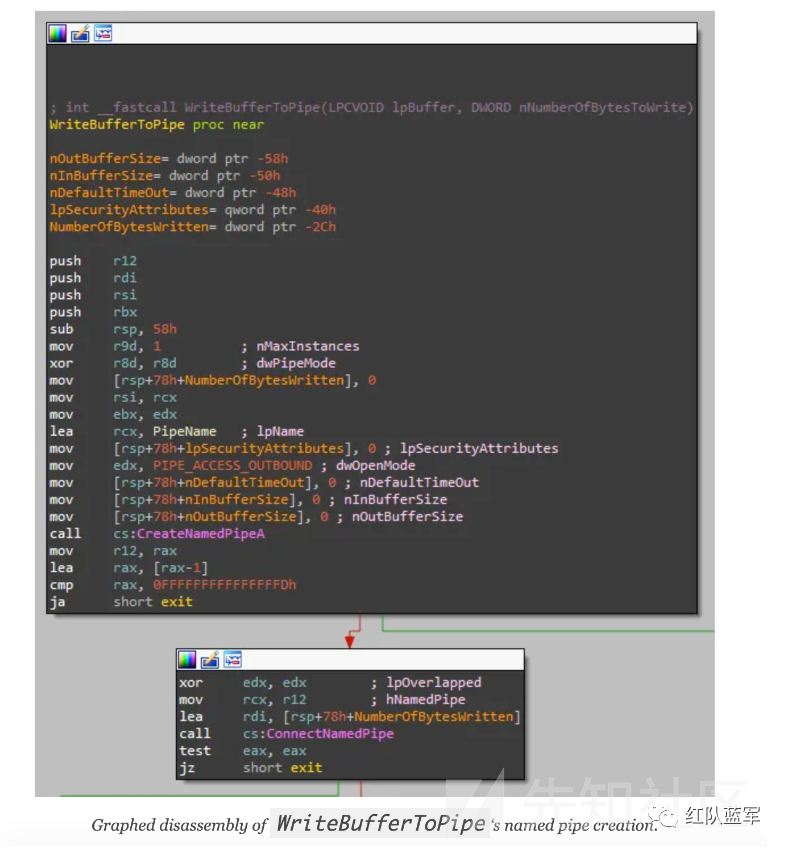Click the 'mov [rsp+78h+nOutBufferSize], 0' instruction
This screenshot has height=850, width=786.
tap(189, 517)
